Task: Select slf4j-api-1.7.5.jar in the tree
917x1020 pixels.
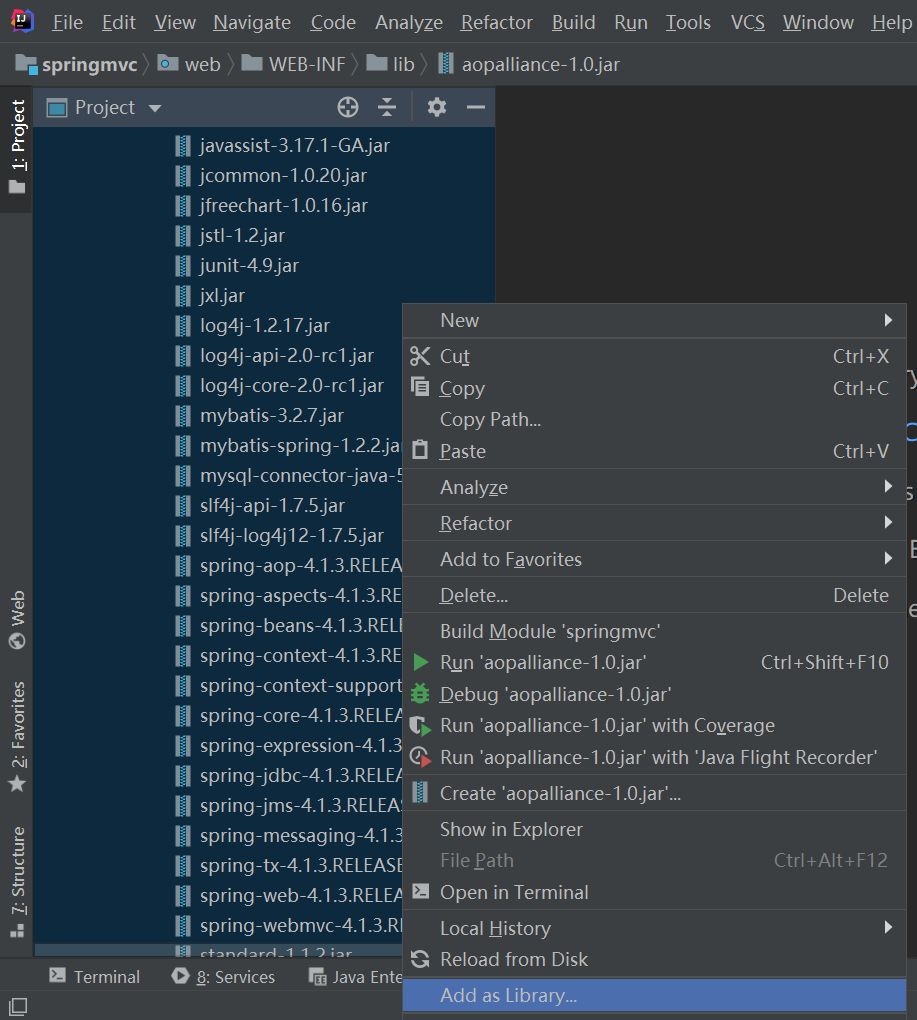Action: (x=272, y=505)
